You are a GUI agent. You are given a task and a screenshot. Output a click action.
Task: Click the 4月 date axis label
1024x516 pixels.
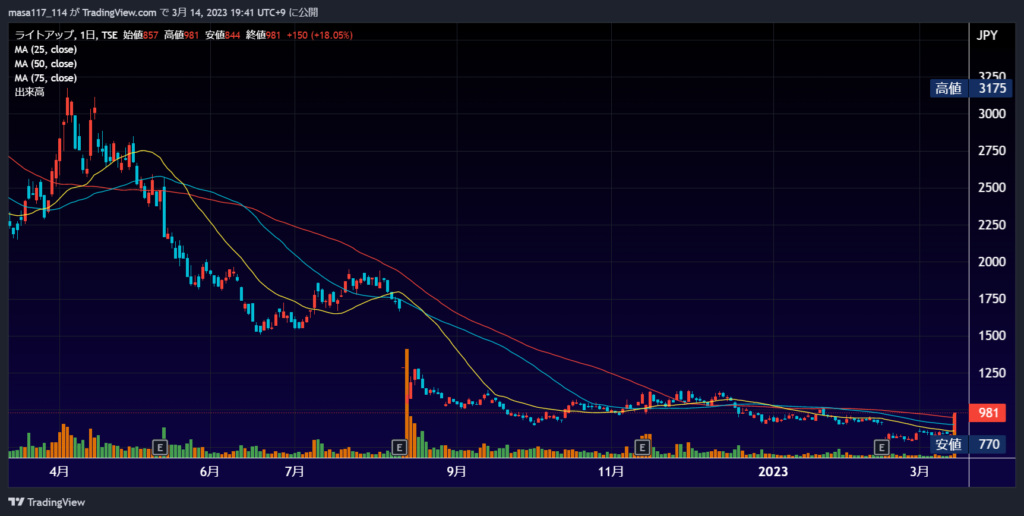(59, 472)
